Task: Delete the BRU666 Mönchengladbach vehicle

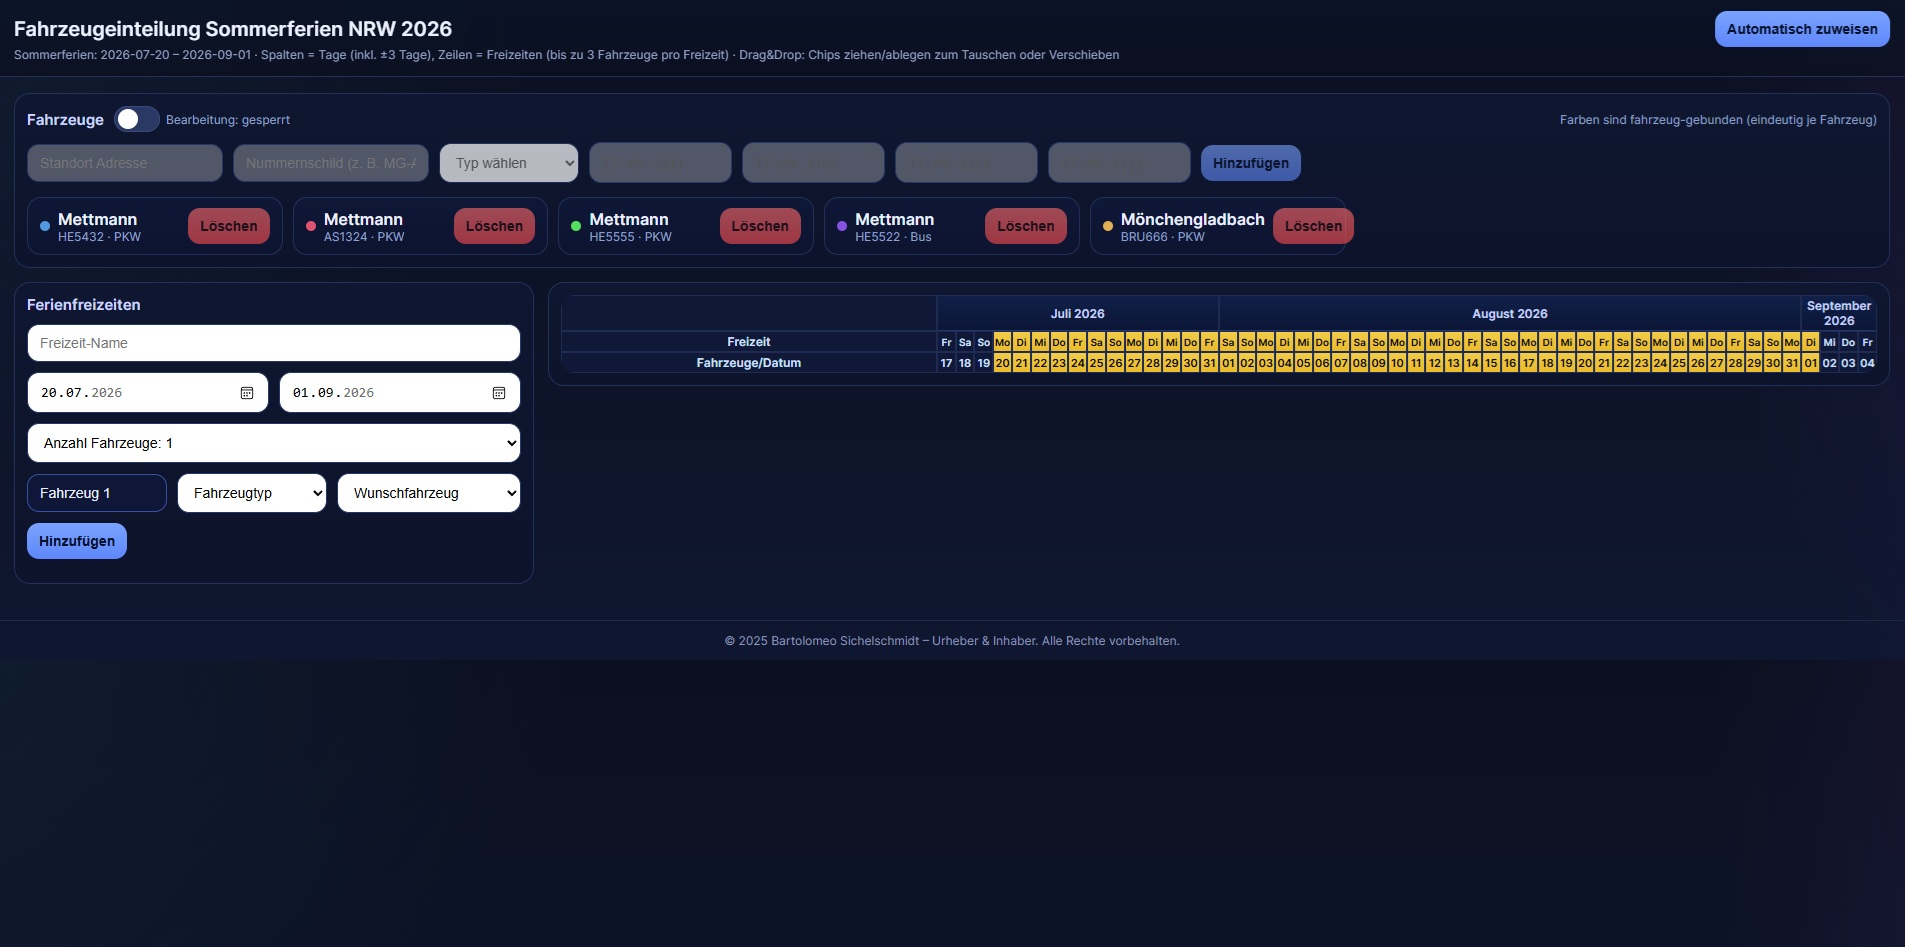Action: pyautogui.click(x=1313, y=226)
